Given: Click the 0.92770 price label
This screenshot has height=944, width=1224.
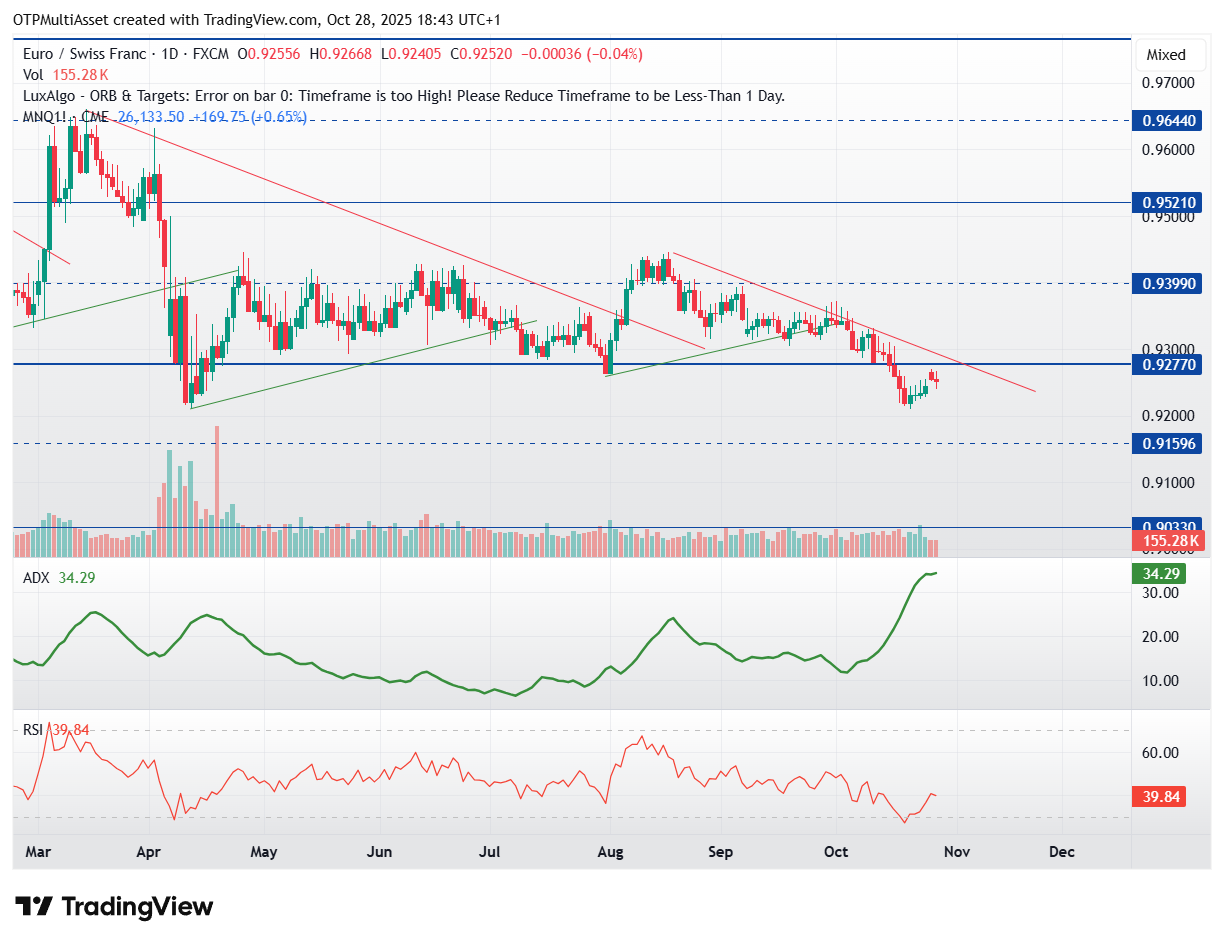Looking at the screenshot, I should [x=1169, y=365].
